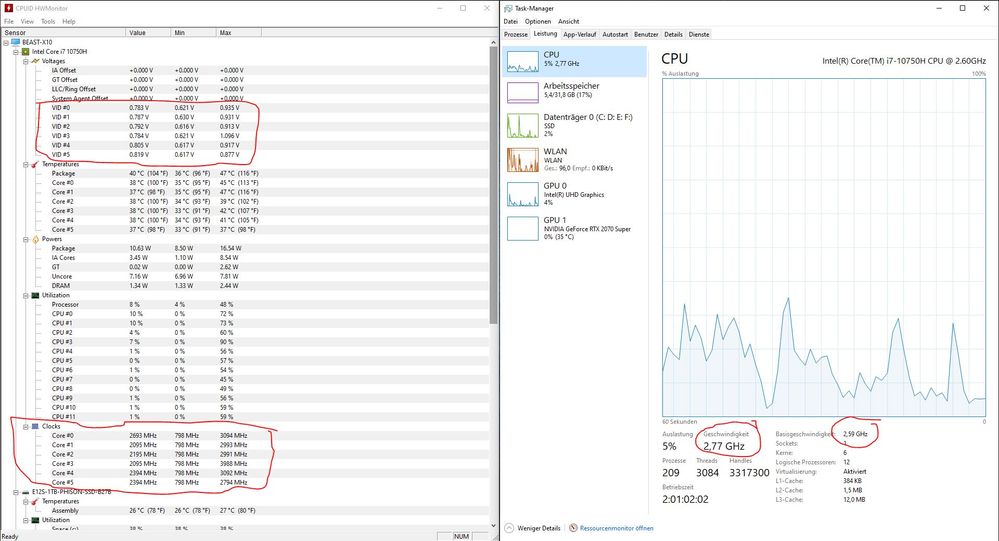Viewport: 999px width, 541px height.
Task: Select the GPU 0 Intel UHD Graphics thumbnail
Action: 522,194
